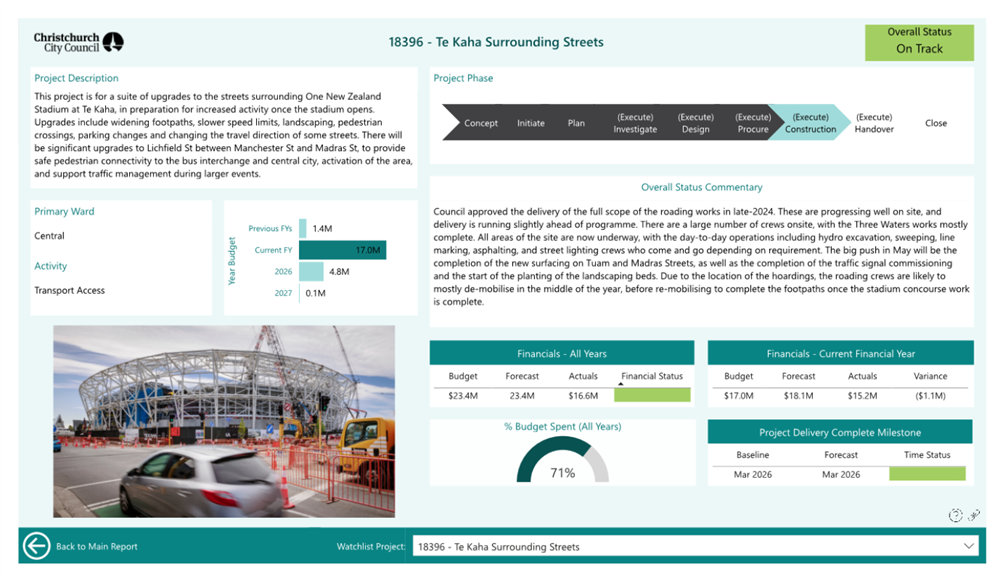Image resolution: width=1003 pixels, height=581 pixels.
Task: Click the Design phase step
Action: [695, 123]
